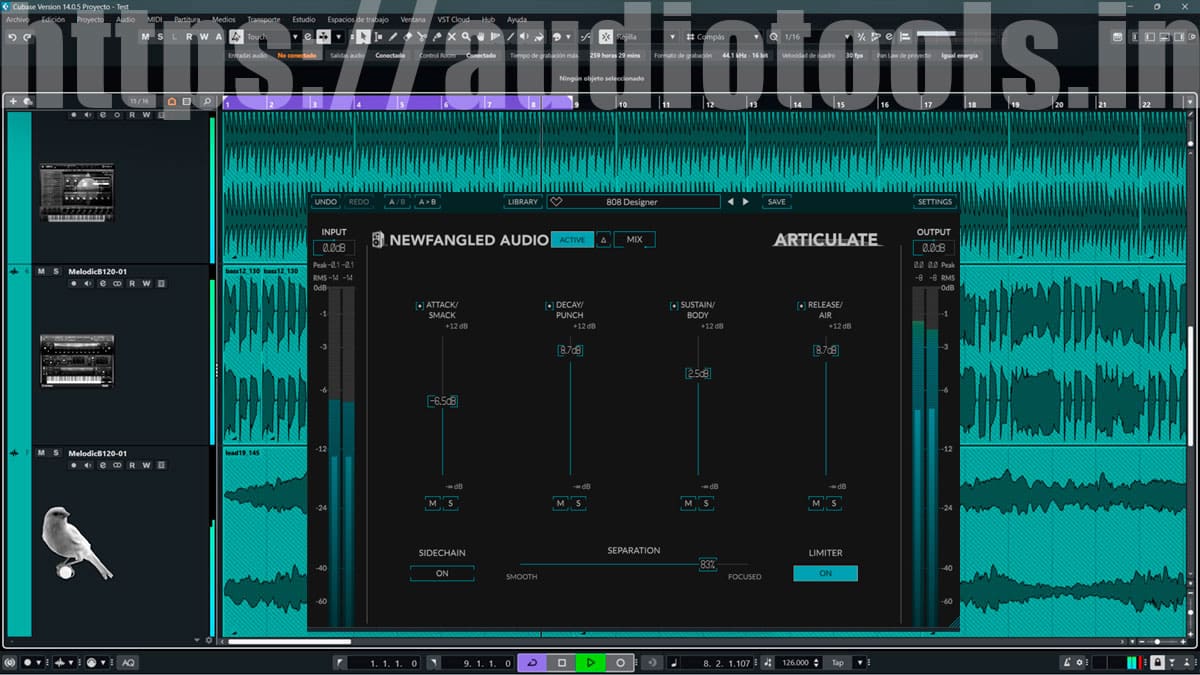The height and width of the screenshot is (675, 1200).
Task: Open the Archivo menu
Action: point(18,19)
